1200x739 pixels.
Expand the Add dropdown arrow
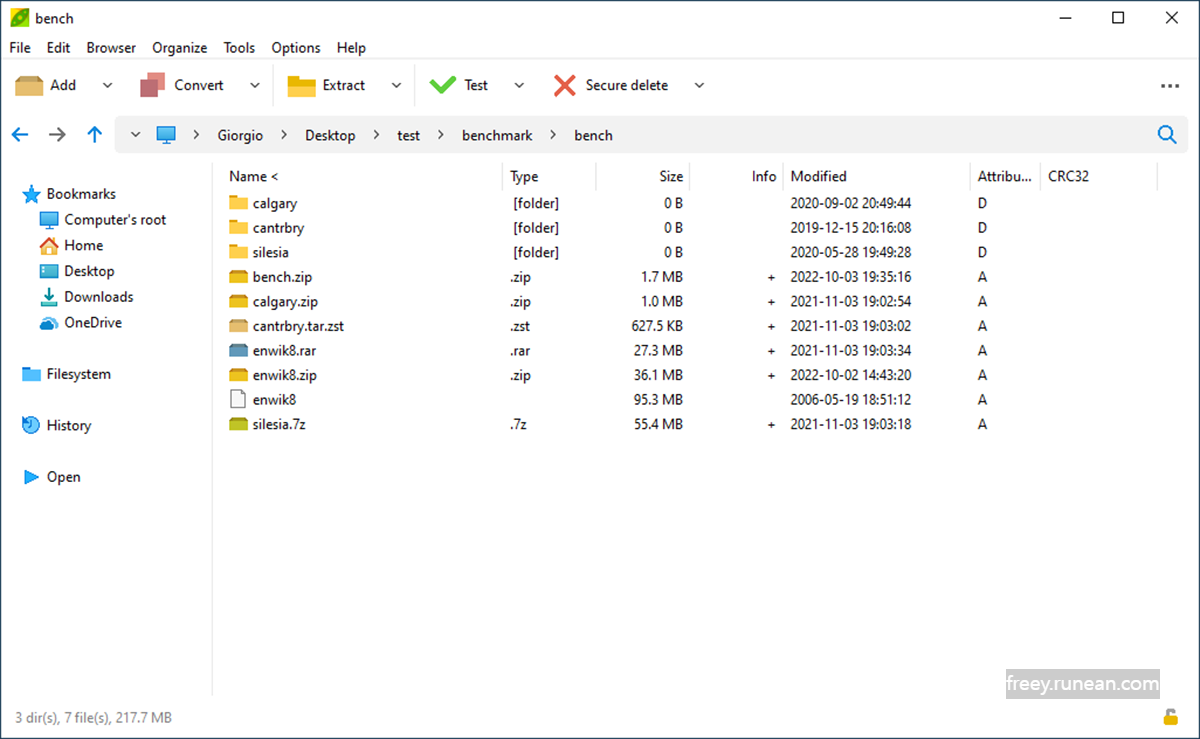tap(108, 85)
